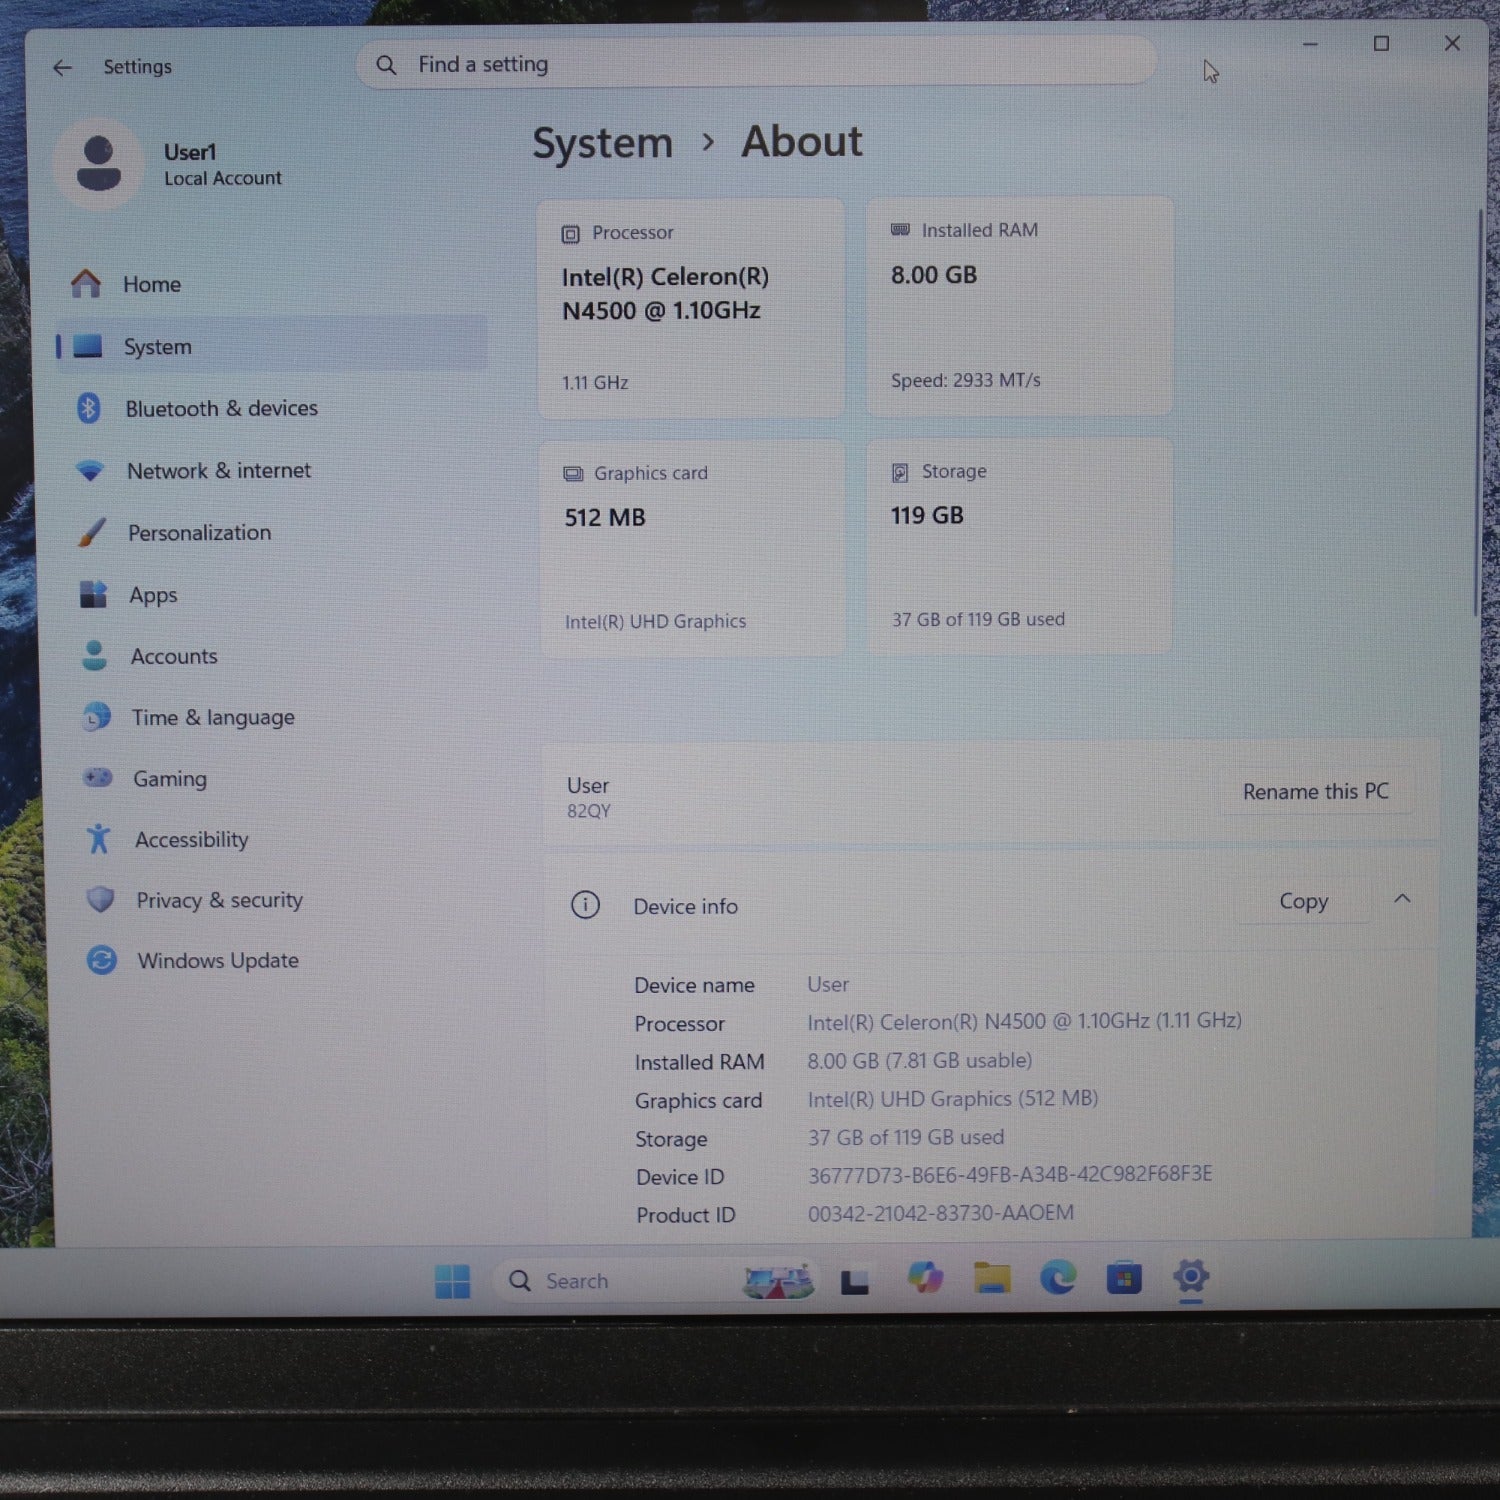This screenshot has width=1500, height=1500.
Task: Open the Windows Start menu
Action: (x=452, y=1281)
